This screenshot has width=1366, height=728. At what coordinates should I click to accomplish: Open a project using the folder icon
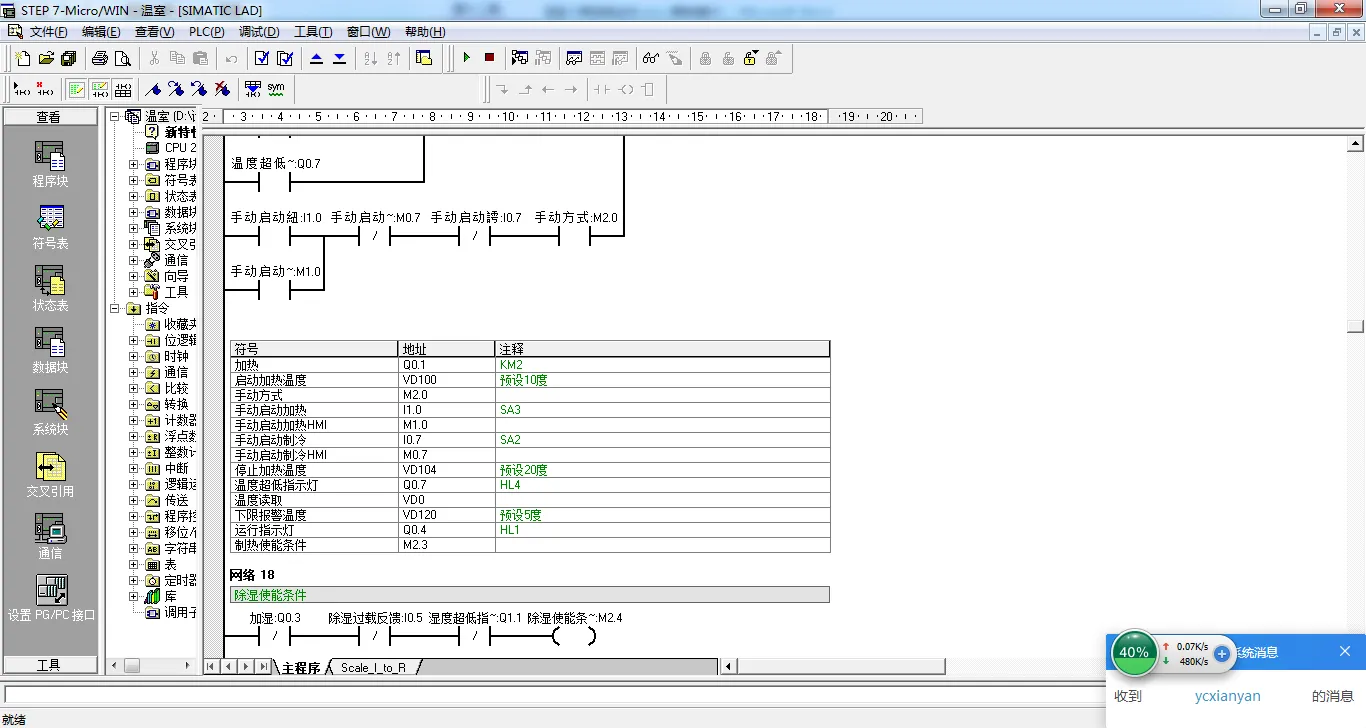tap(46, 58)
